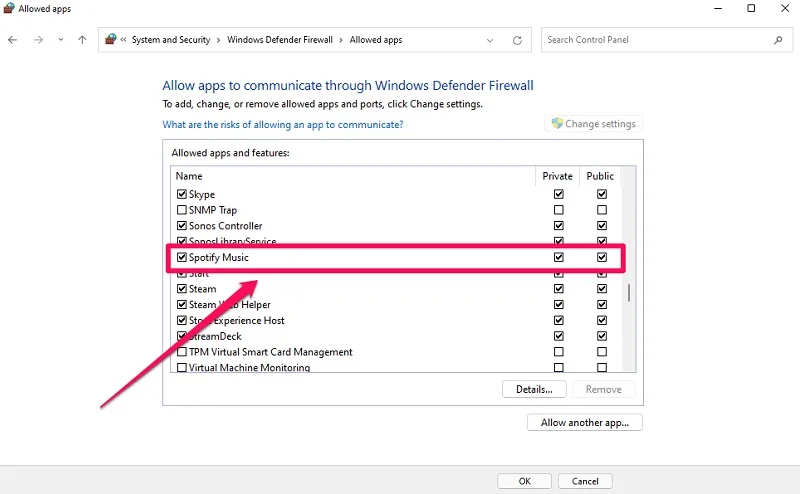This screenshot has height=494, width=800.
Task: Toggle Steam Public network checkbox
Action: [x=602, y=289]
